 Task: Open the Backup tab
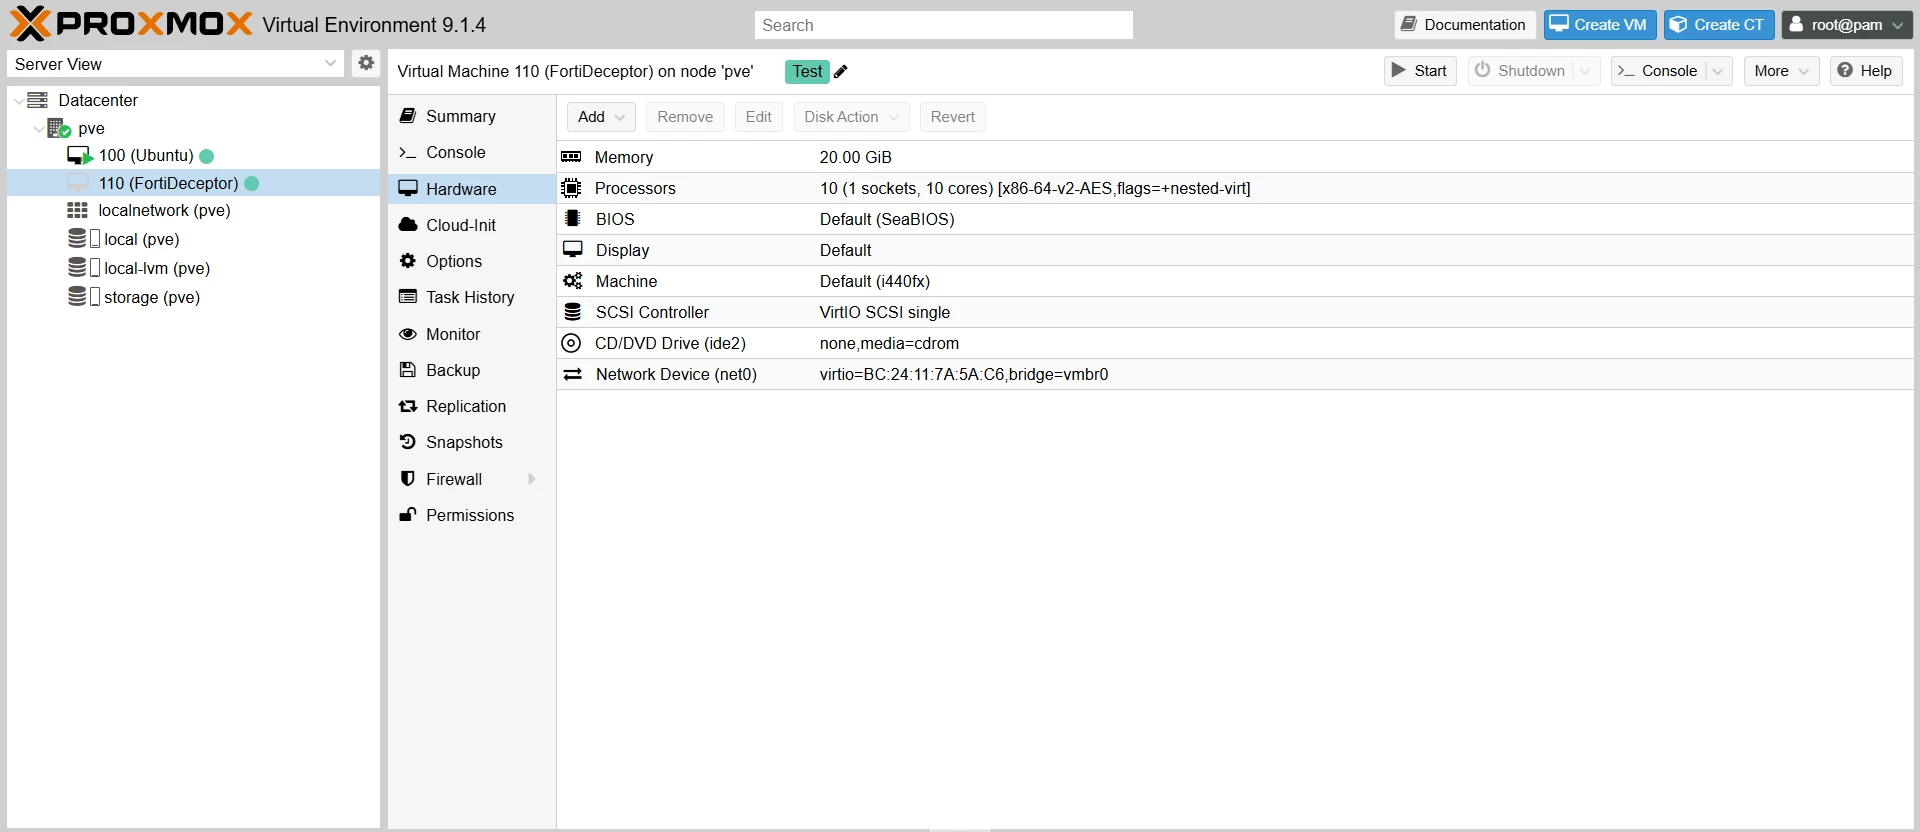point(472,370)
